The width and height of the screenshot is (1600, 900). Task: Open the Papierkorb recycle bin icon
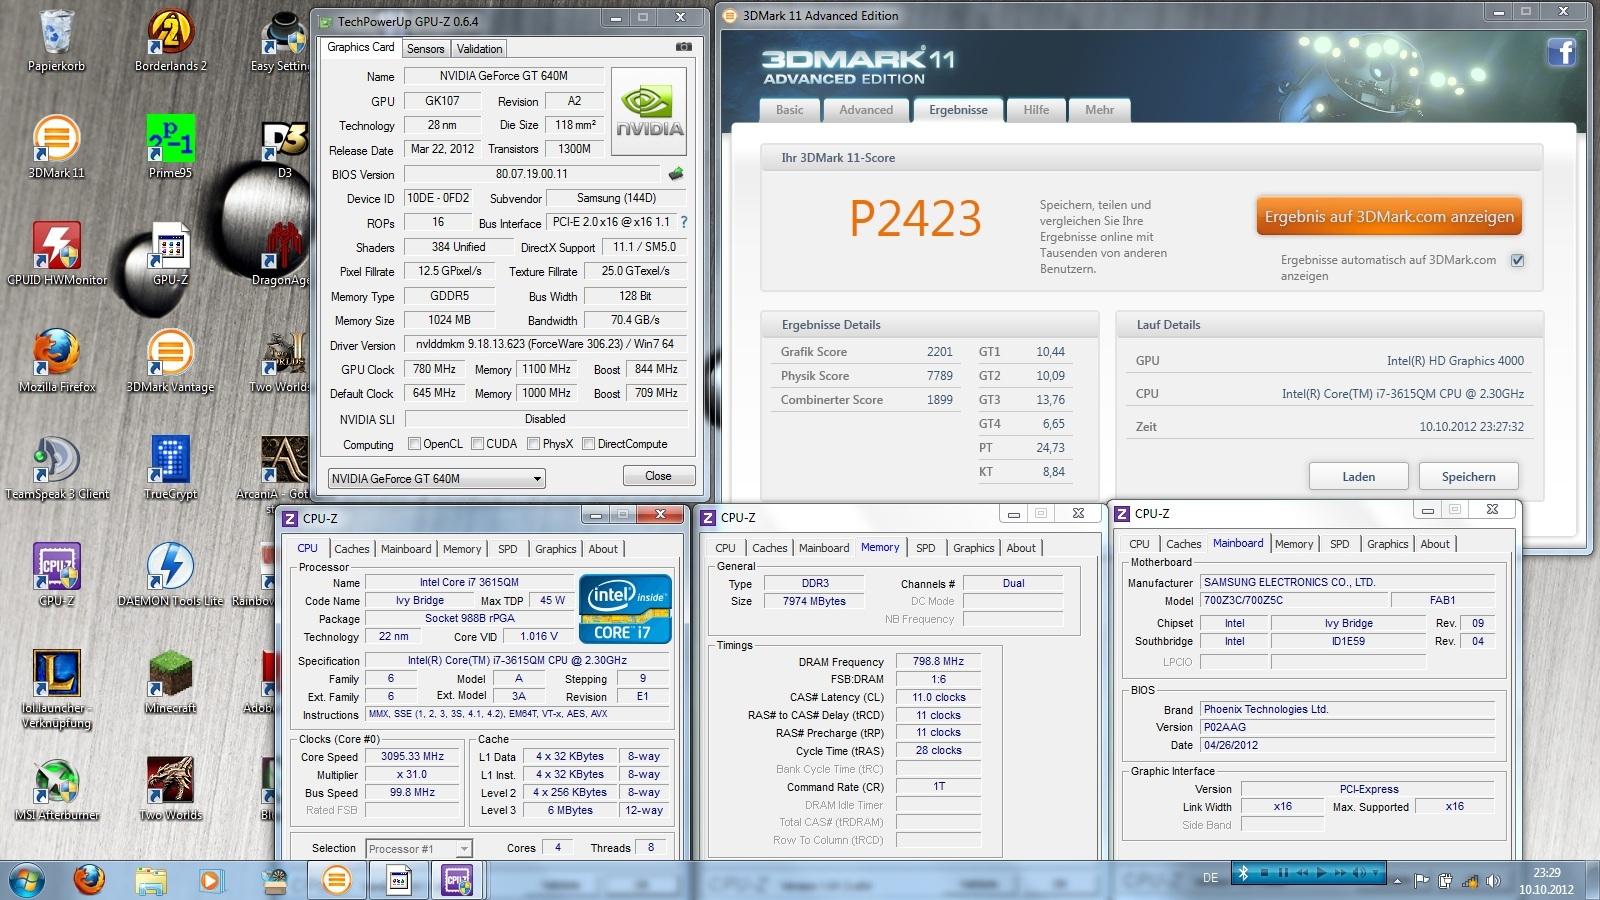57,40
